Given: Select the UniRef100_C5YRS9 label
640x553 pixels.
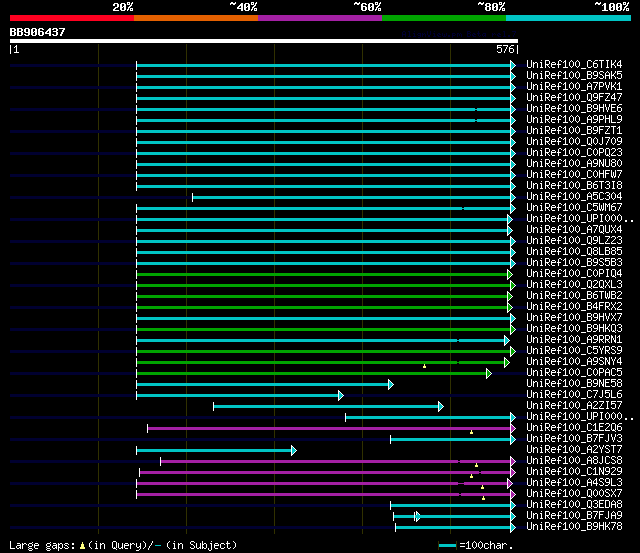Looking at the screenshot, I should (x=574, y=351).
